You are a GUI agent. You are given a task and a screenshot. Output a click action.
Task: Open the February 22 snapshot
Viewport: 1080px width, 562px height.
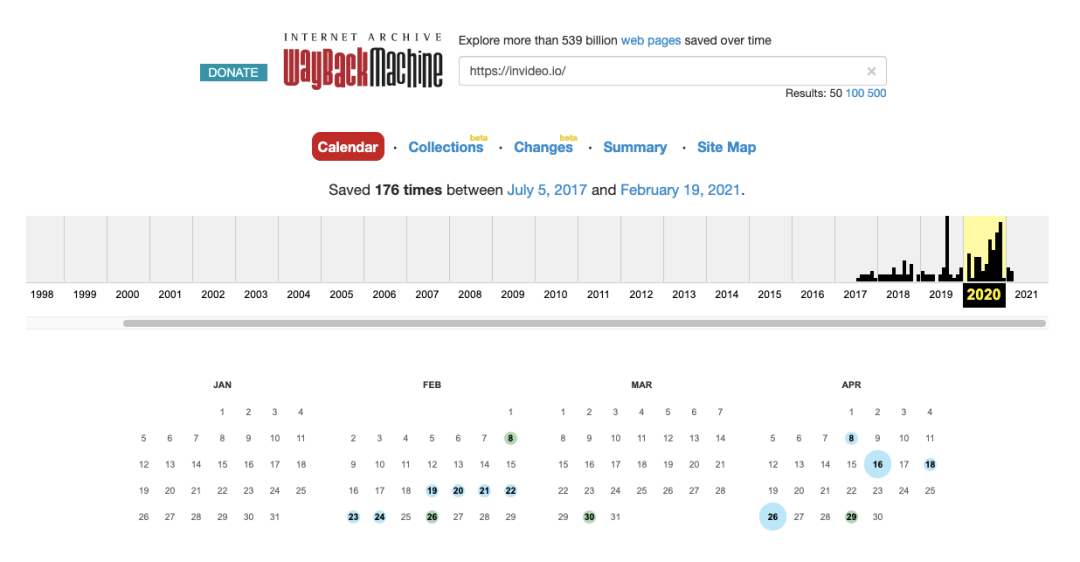(x=510, y=490)
